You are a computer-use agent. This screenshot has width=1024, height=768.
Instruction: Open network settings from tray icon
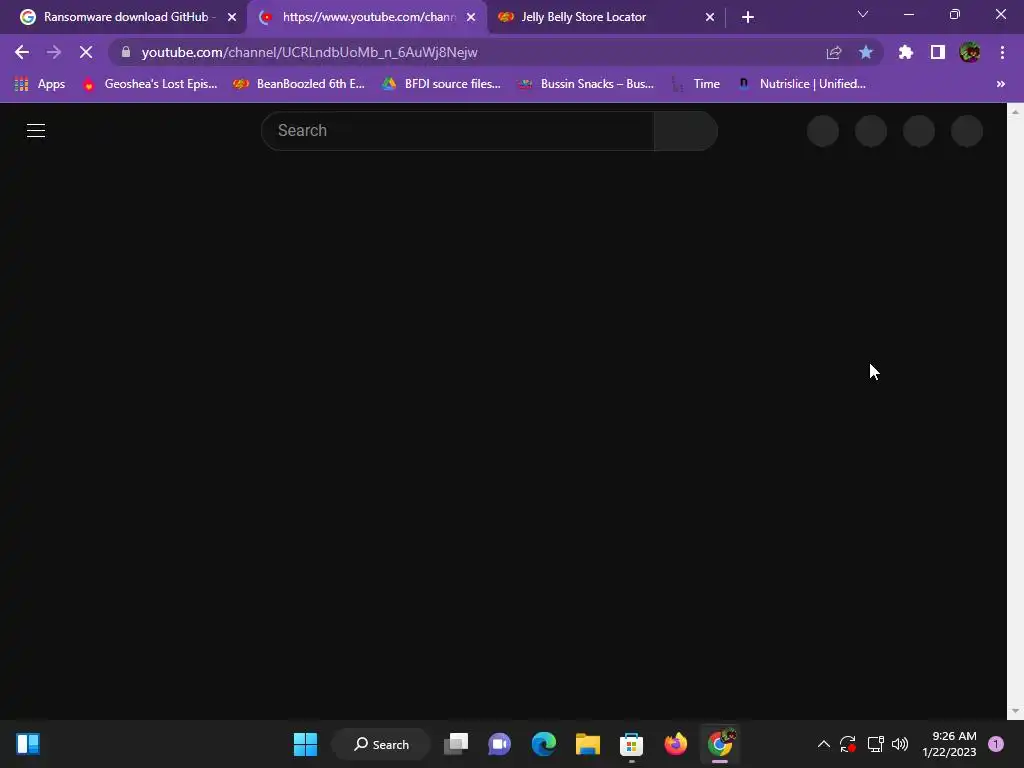pos(875,744)
